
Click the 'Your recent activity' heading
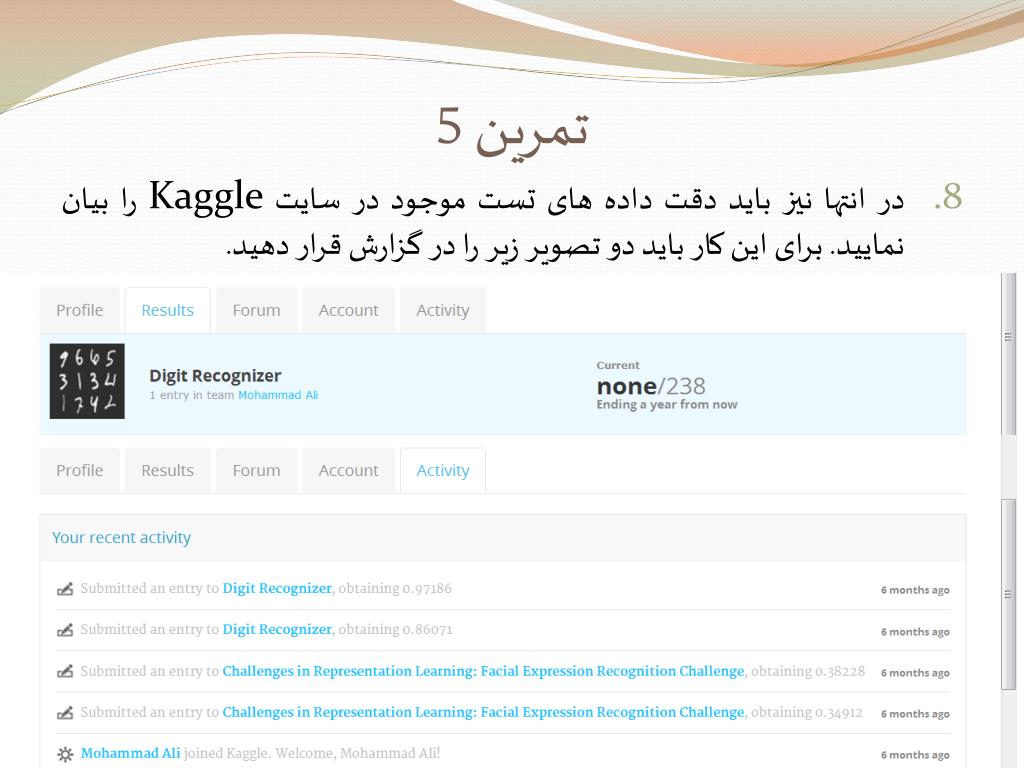pyautogui.click(x=121, y=537)
